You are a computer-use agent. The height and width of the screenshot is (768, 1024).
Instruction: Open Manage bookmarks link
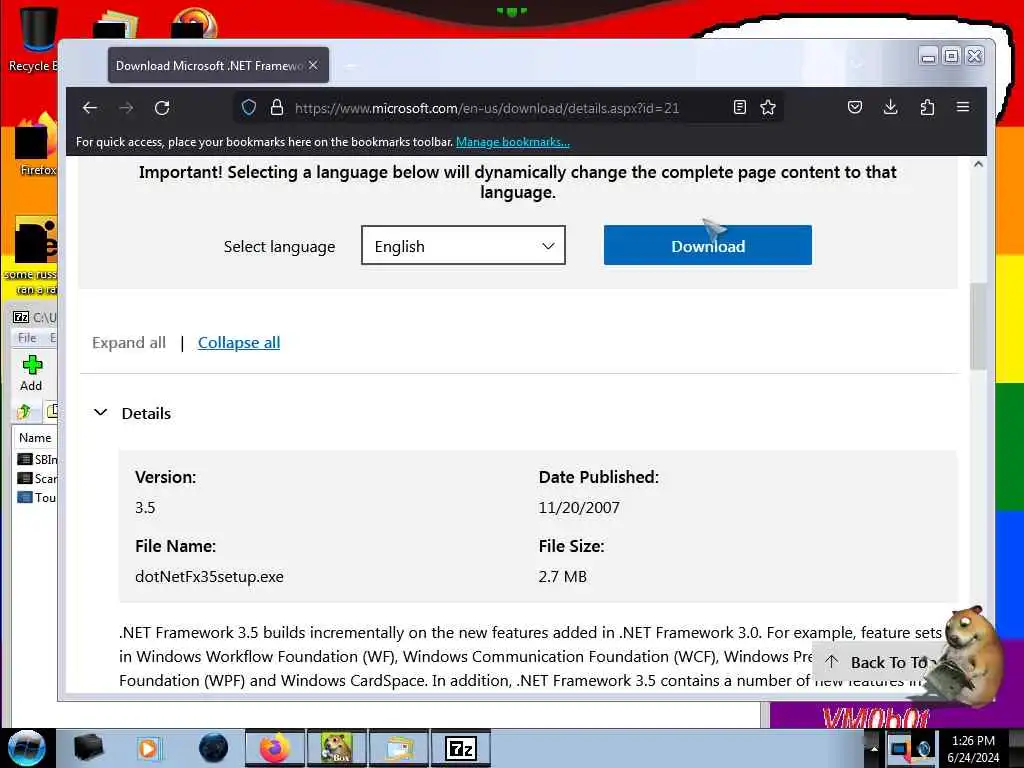coord(513,142)
